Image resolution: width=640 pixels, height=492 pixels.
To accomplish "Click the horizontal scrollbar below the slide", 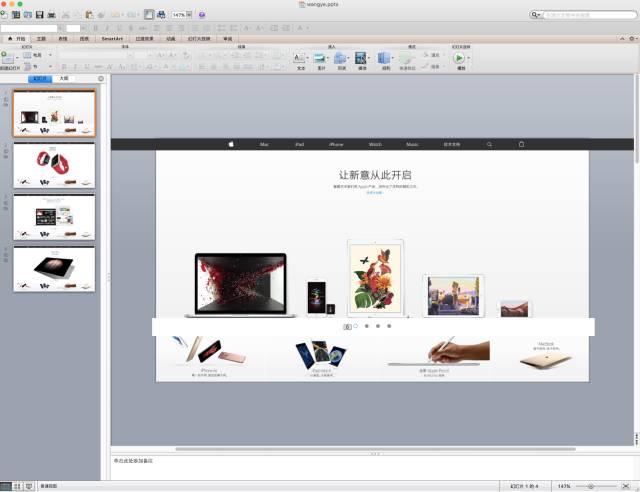I will 376,449.
